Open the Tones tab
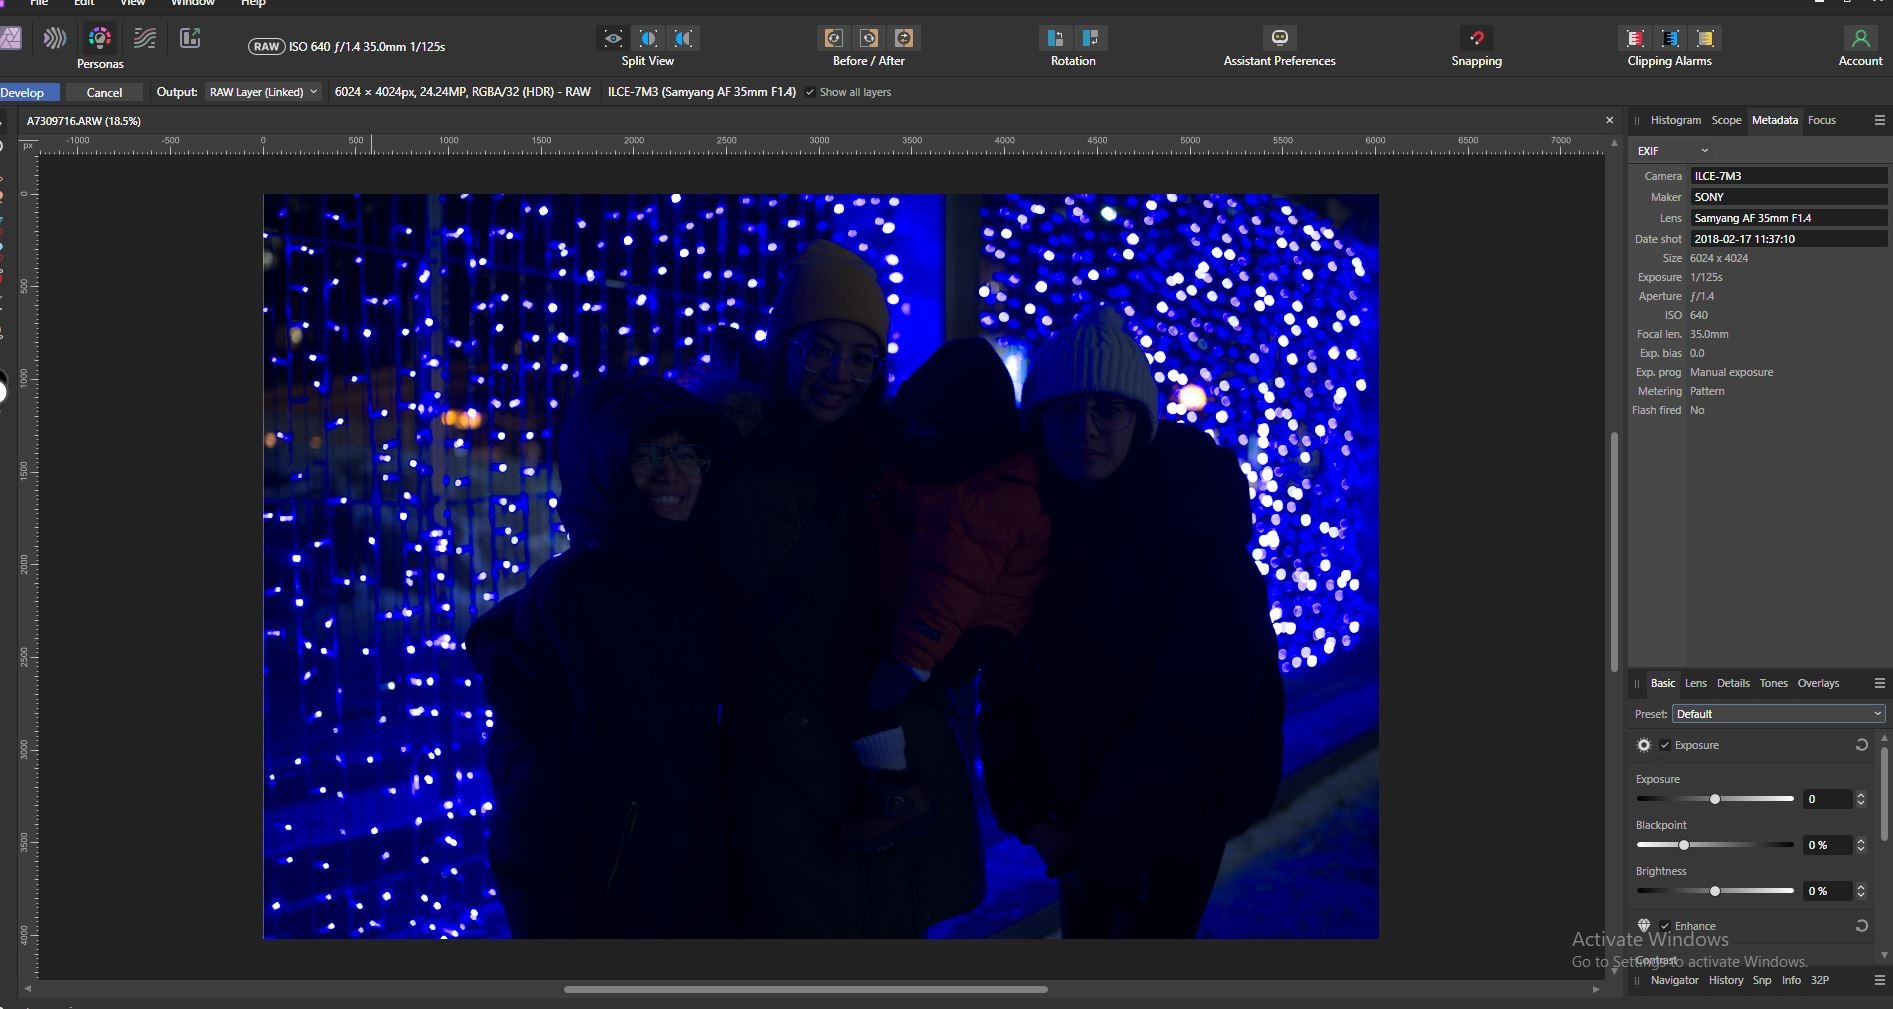Viewport: 1893px width, 1009px height. coord(1773,683)
